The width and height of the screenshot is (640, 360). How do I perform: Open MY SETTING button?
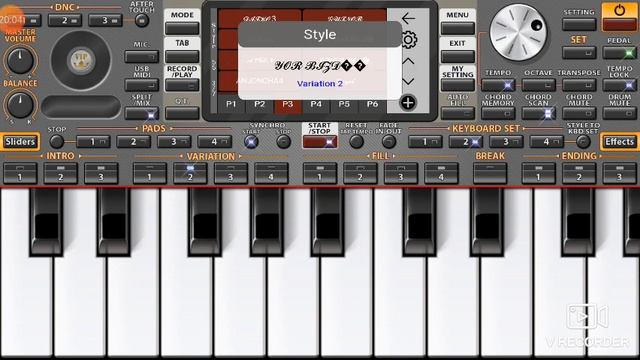point(458,85)
